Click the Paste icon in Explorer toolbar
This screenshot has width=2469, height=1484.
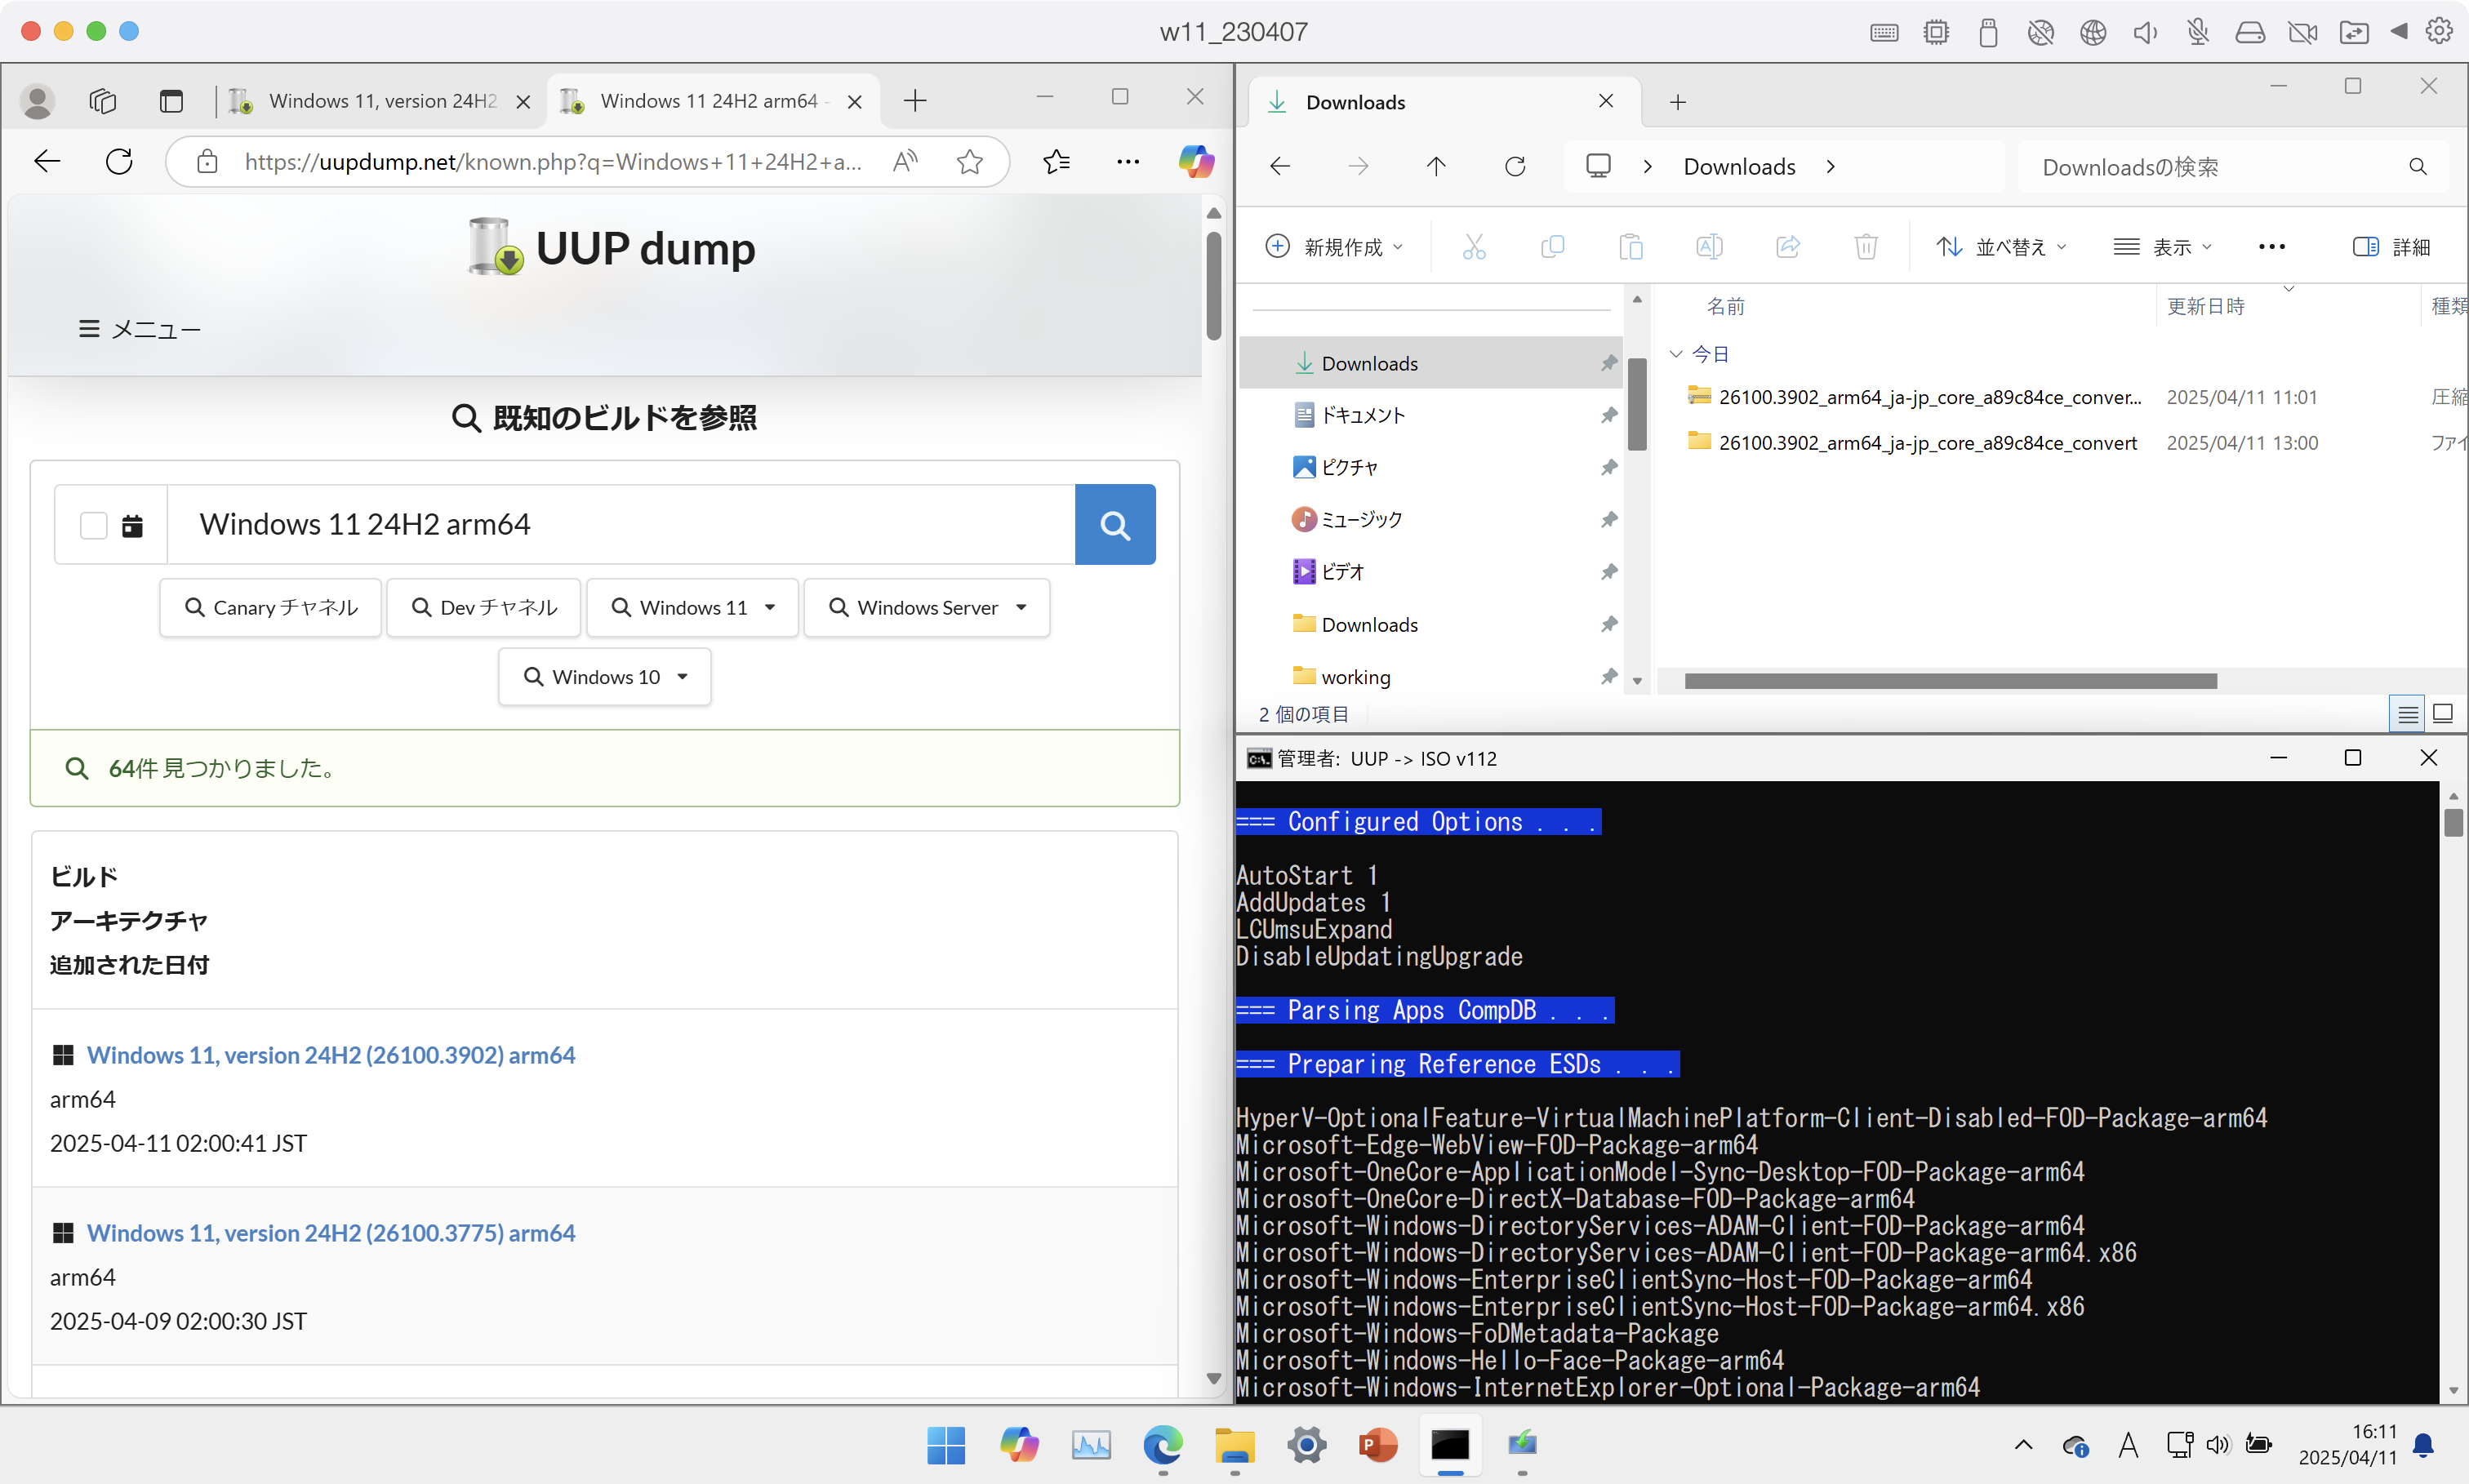point(1630,246)
